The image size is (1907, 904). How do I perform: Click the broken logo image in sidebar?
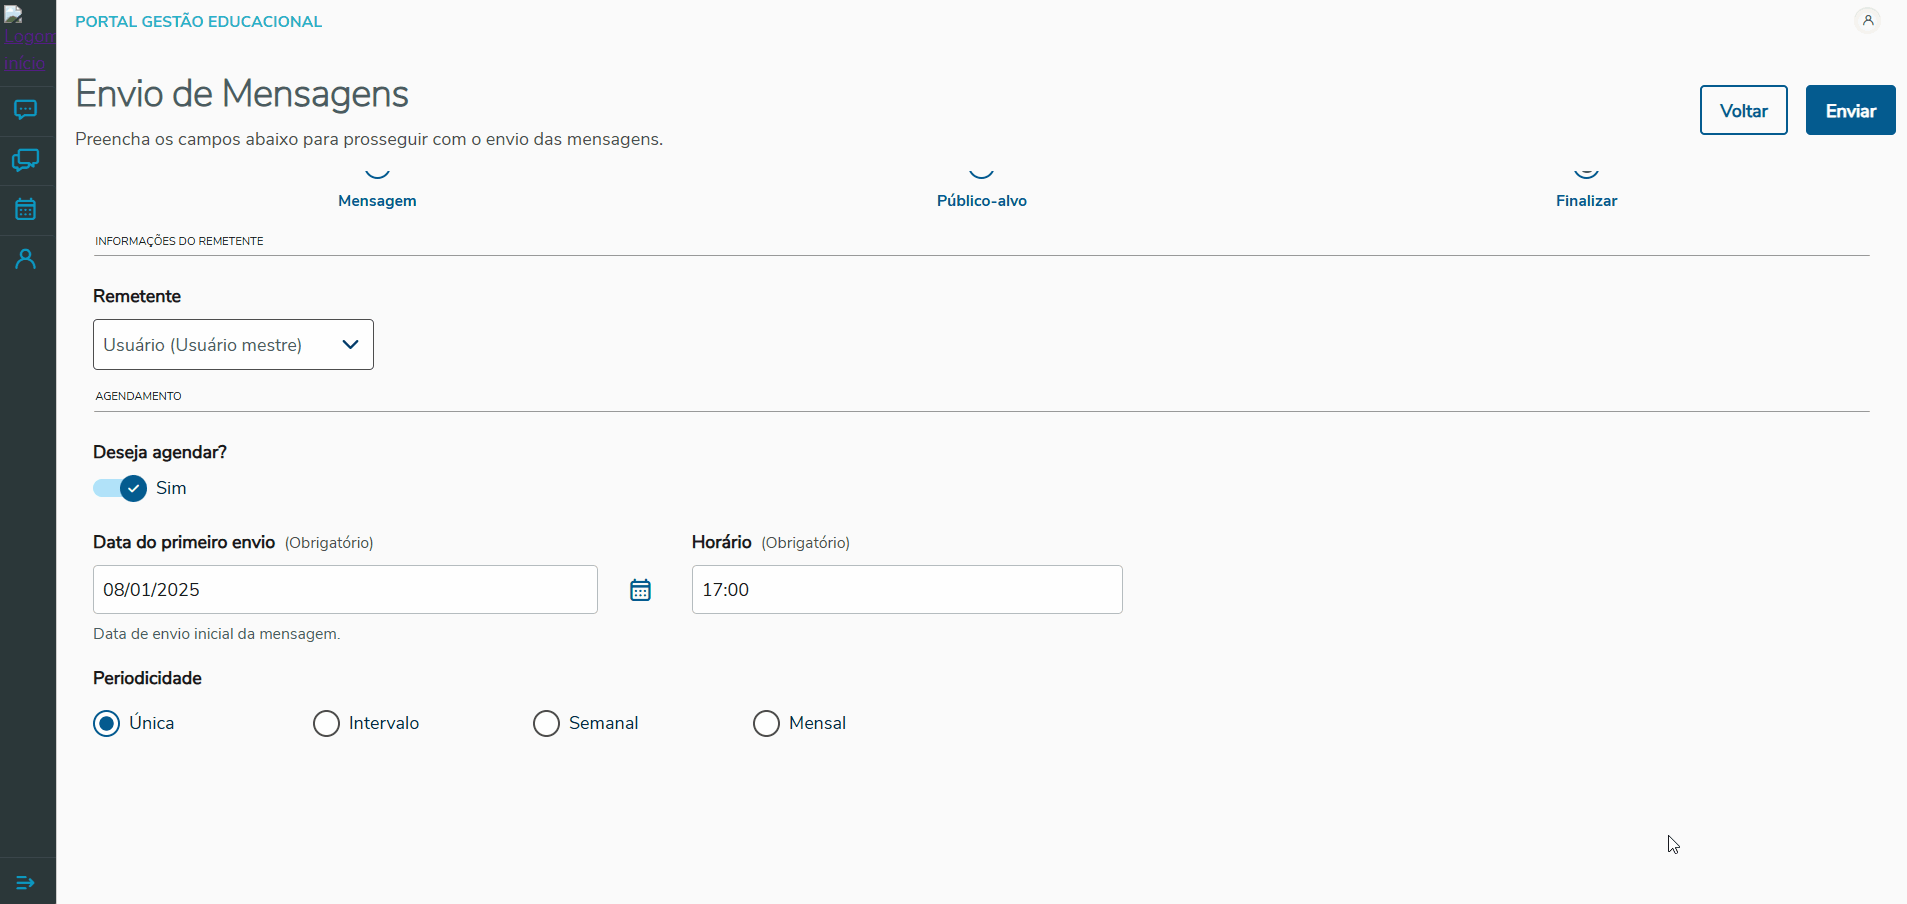26,38
